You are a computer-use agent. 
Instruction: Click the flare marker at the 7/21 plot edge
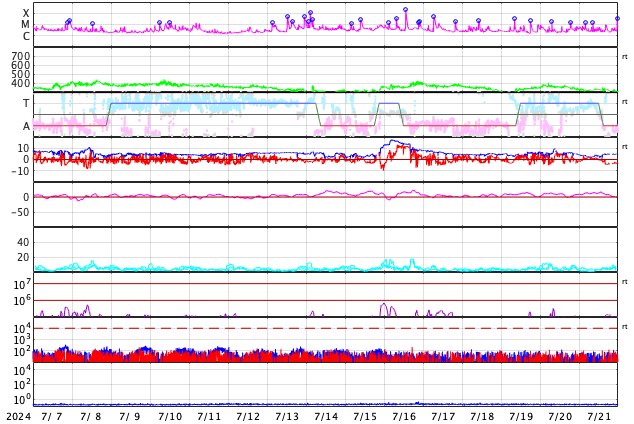pyautogui.click(x=617, y=19)
